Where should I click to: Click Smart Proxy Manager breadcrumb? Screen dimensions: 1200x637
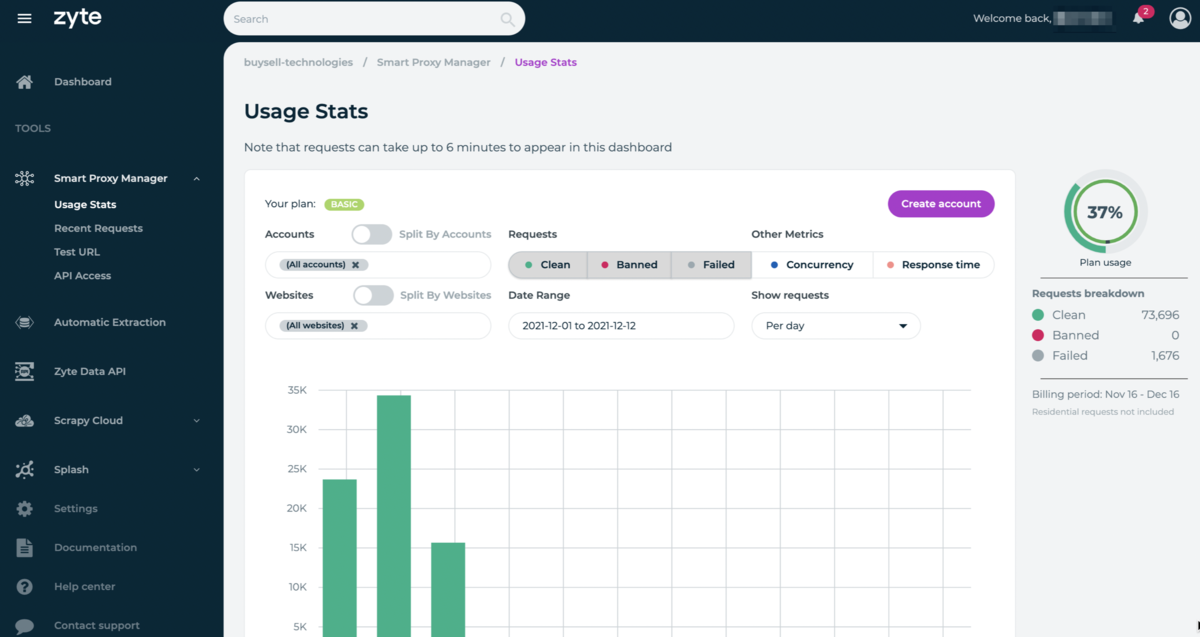tap(433, 62)
